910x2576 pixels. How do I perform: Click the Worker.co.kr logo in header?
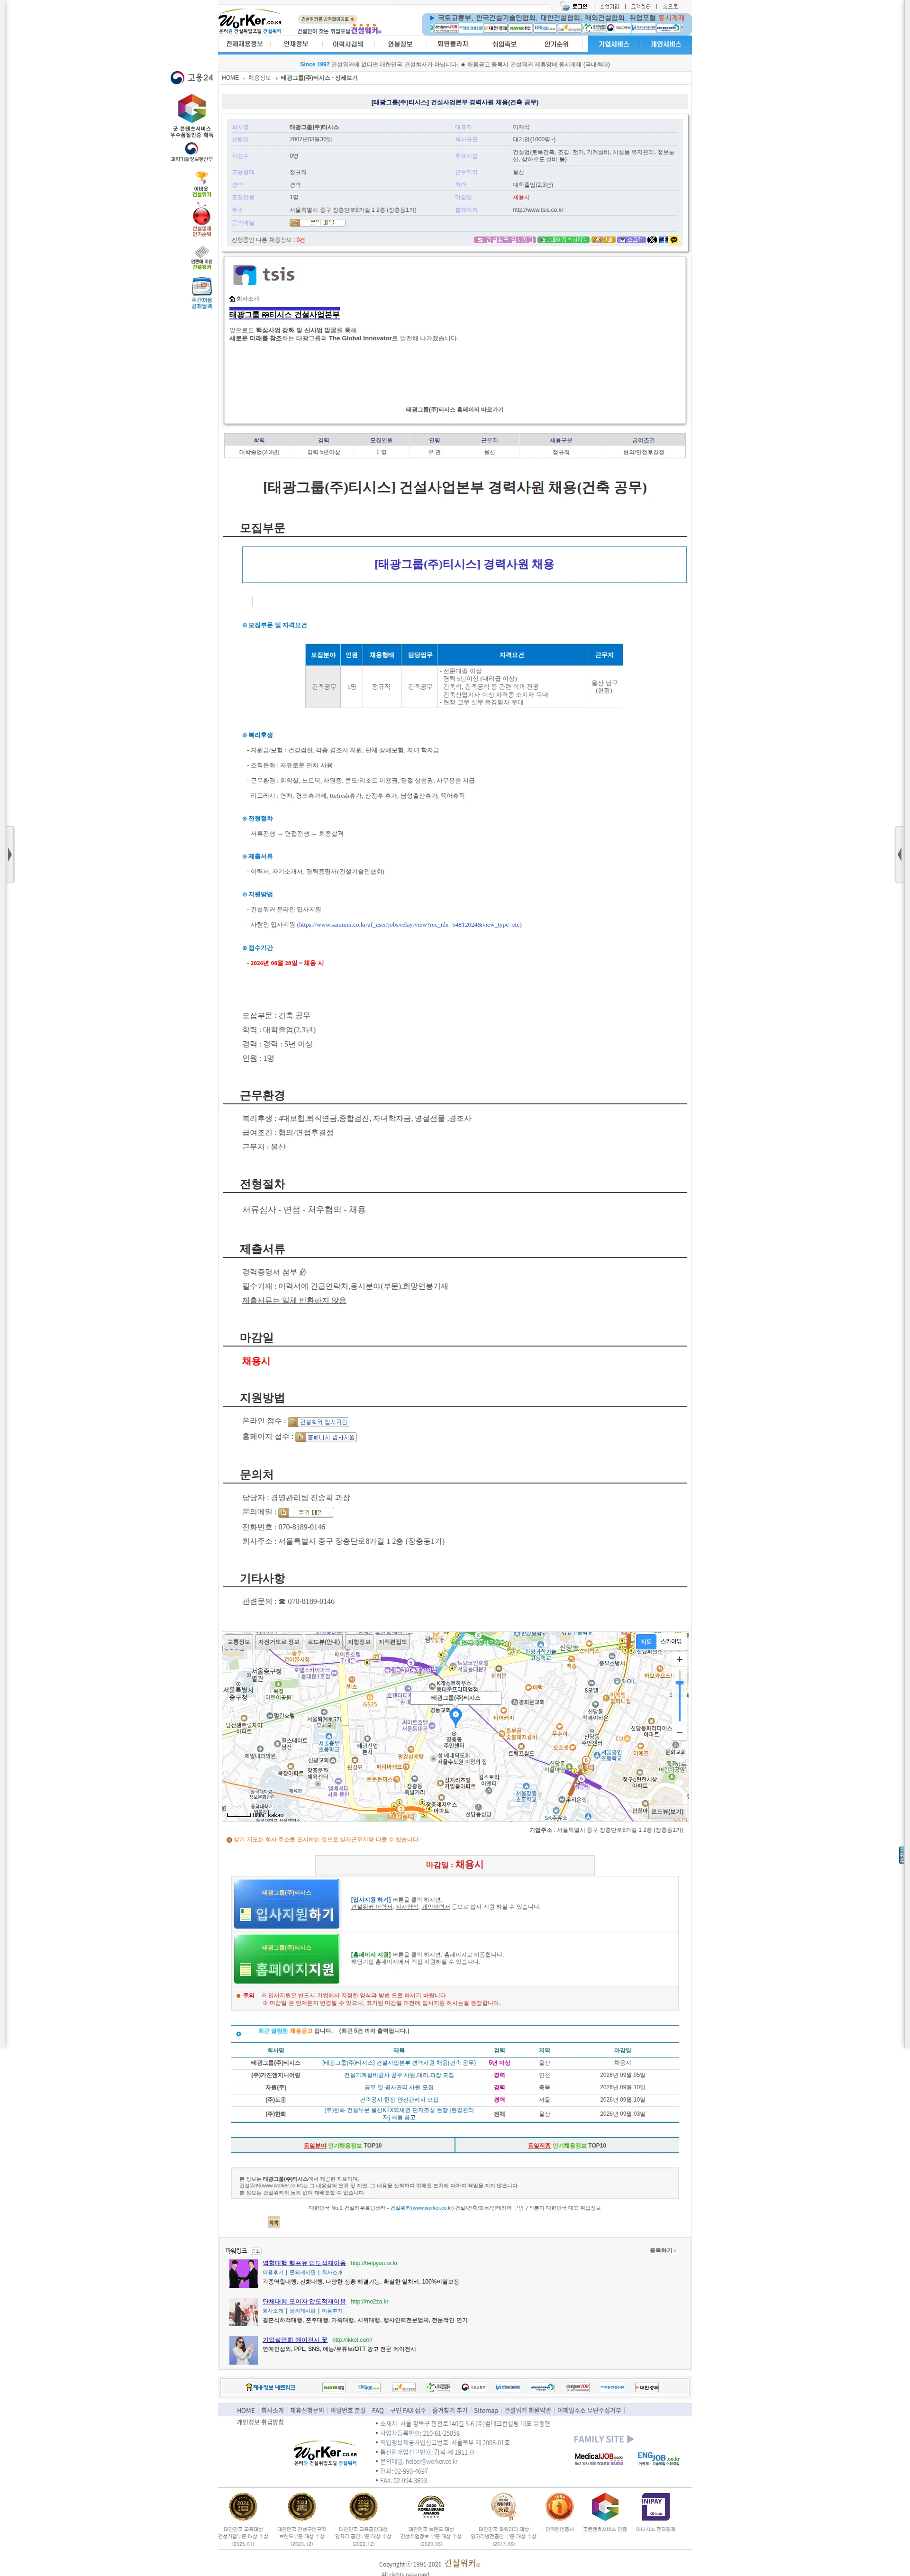250,21
